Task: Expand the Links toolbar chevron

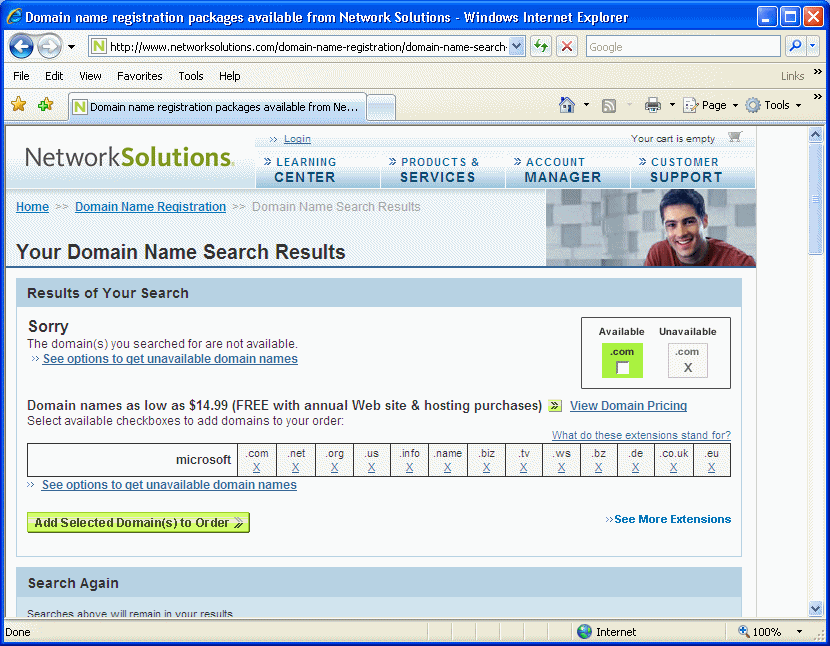Action: [x=817, y=71]
